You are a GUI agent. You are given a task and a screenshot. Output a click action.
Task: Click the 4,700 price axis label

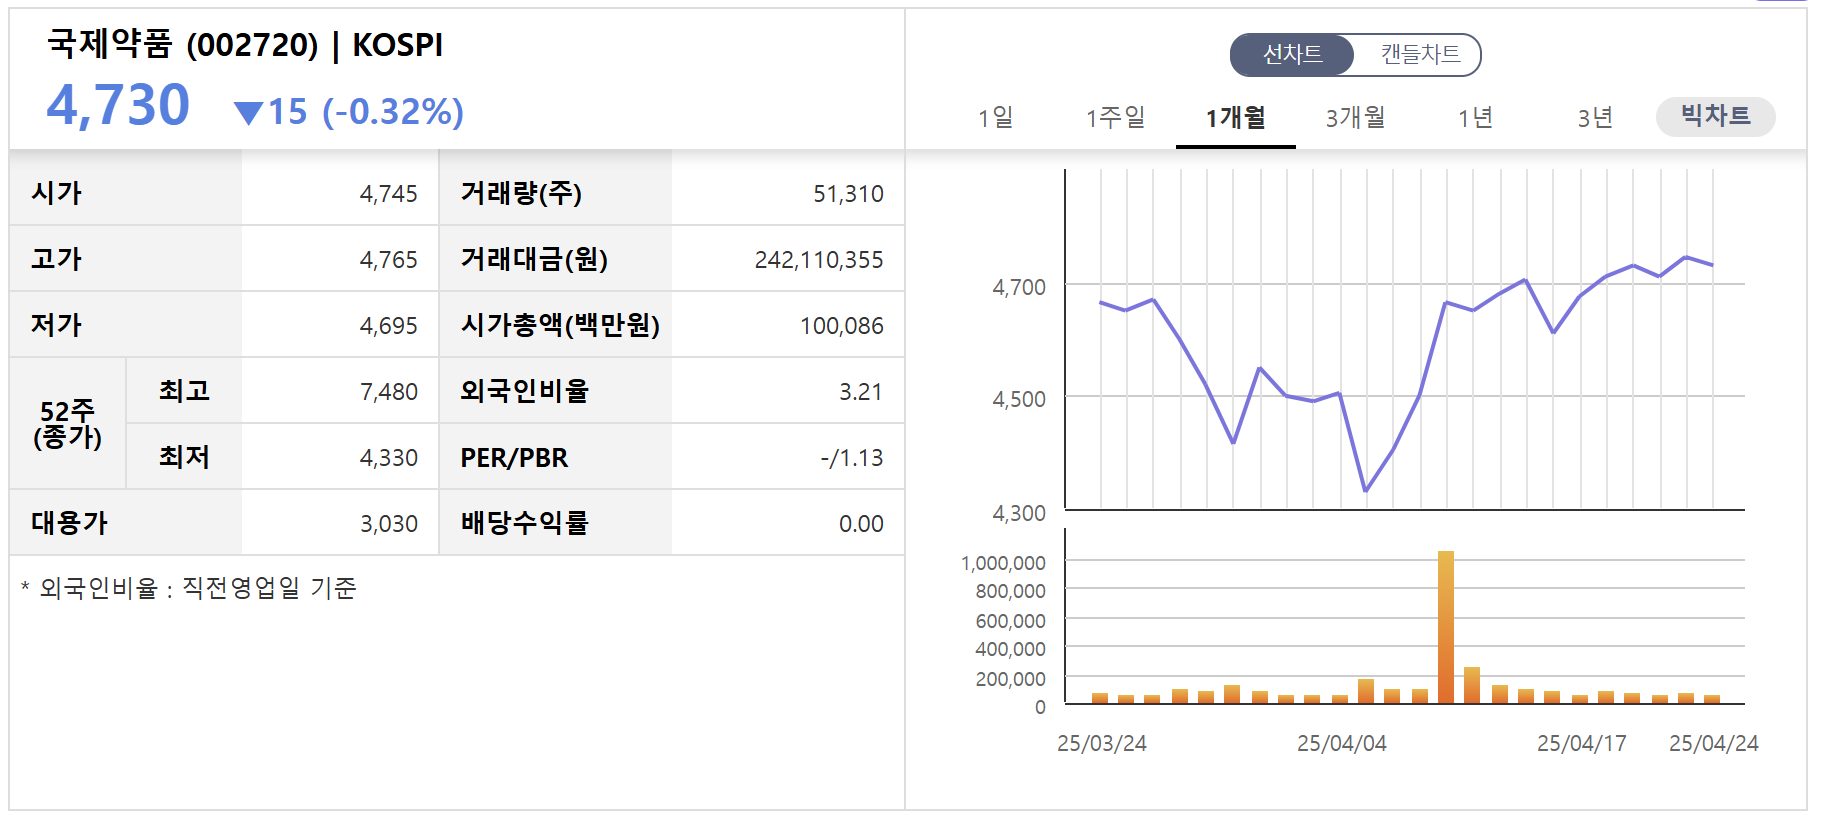(1019, 288)
